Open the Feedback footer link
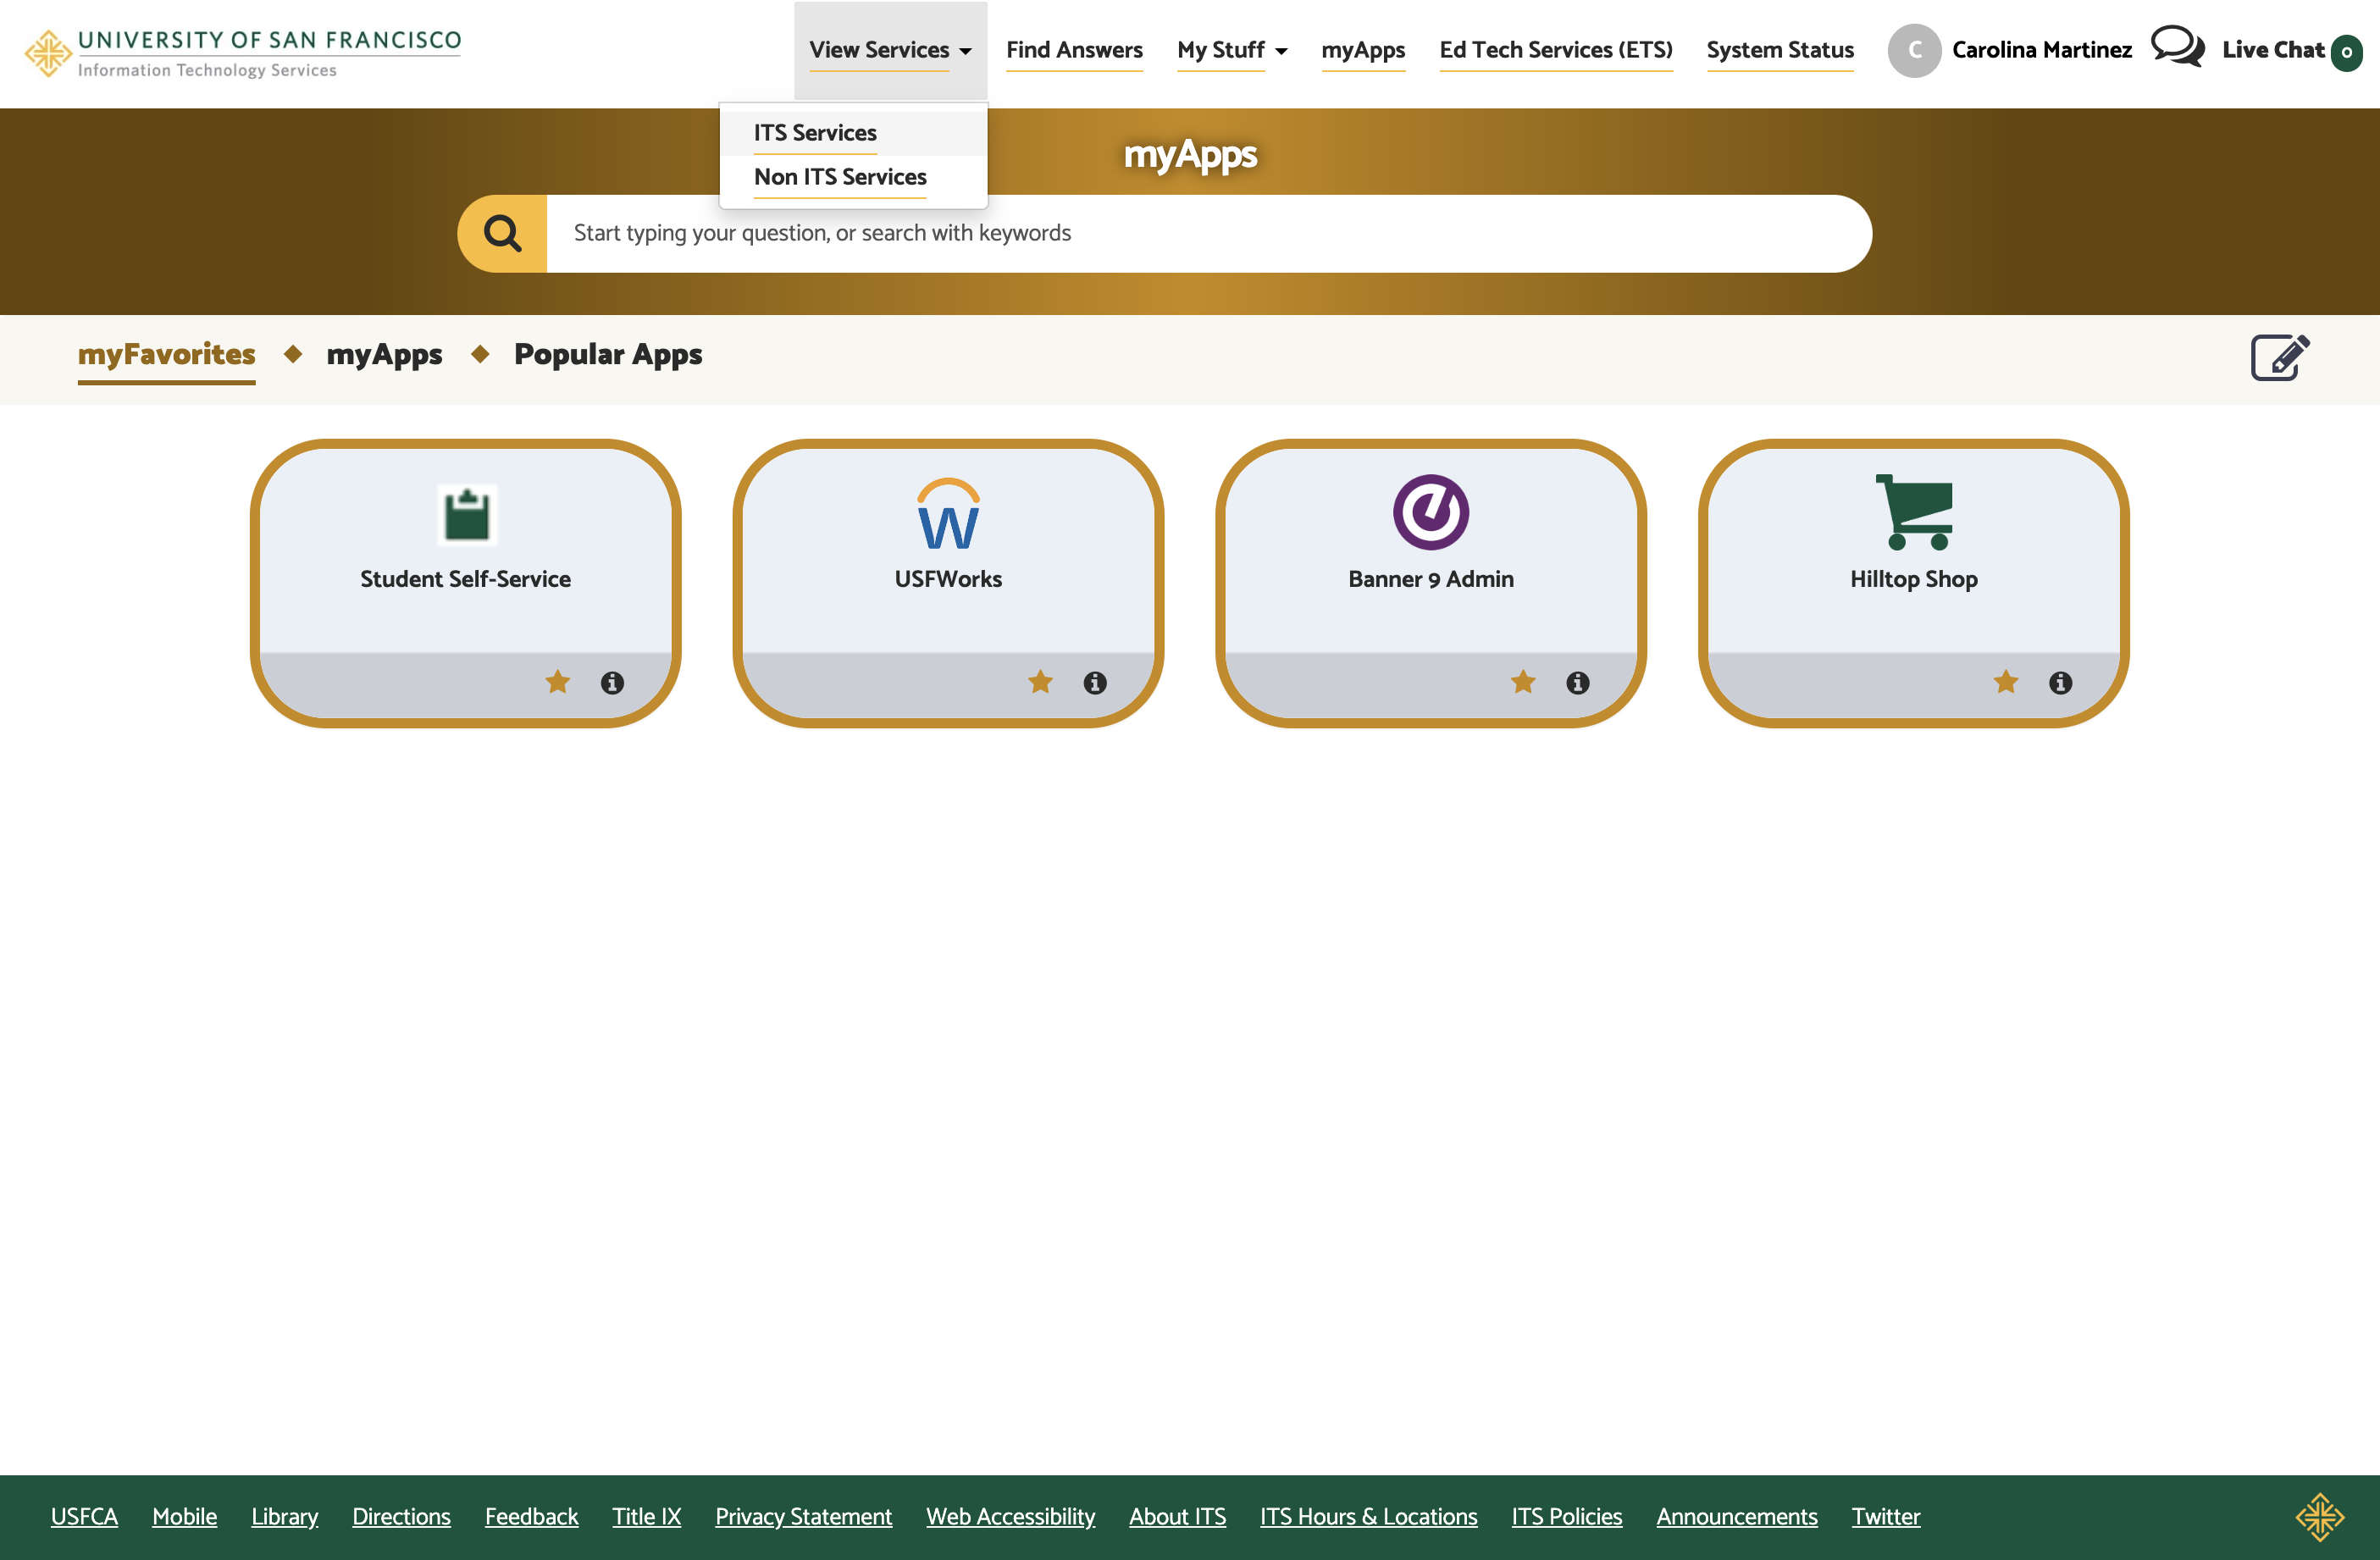This screenshot has height=1560, width=2380. coord(531,1516)
